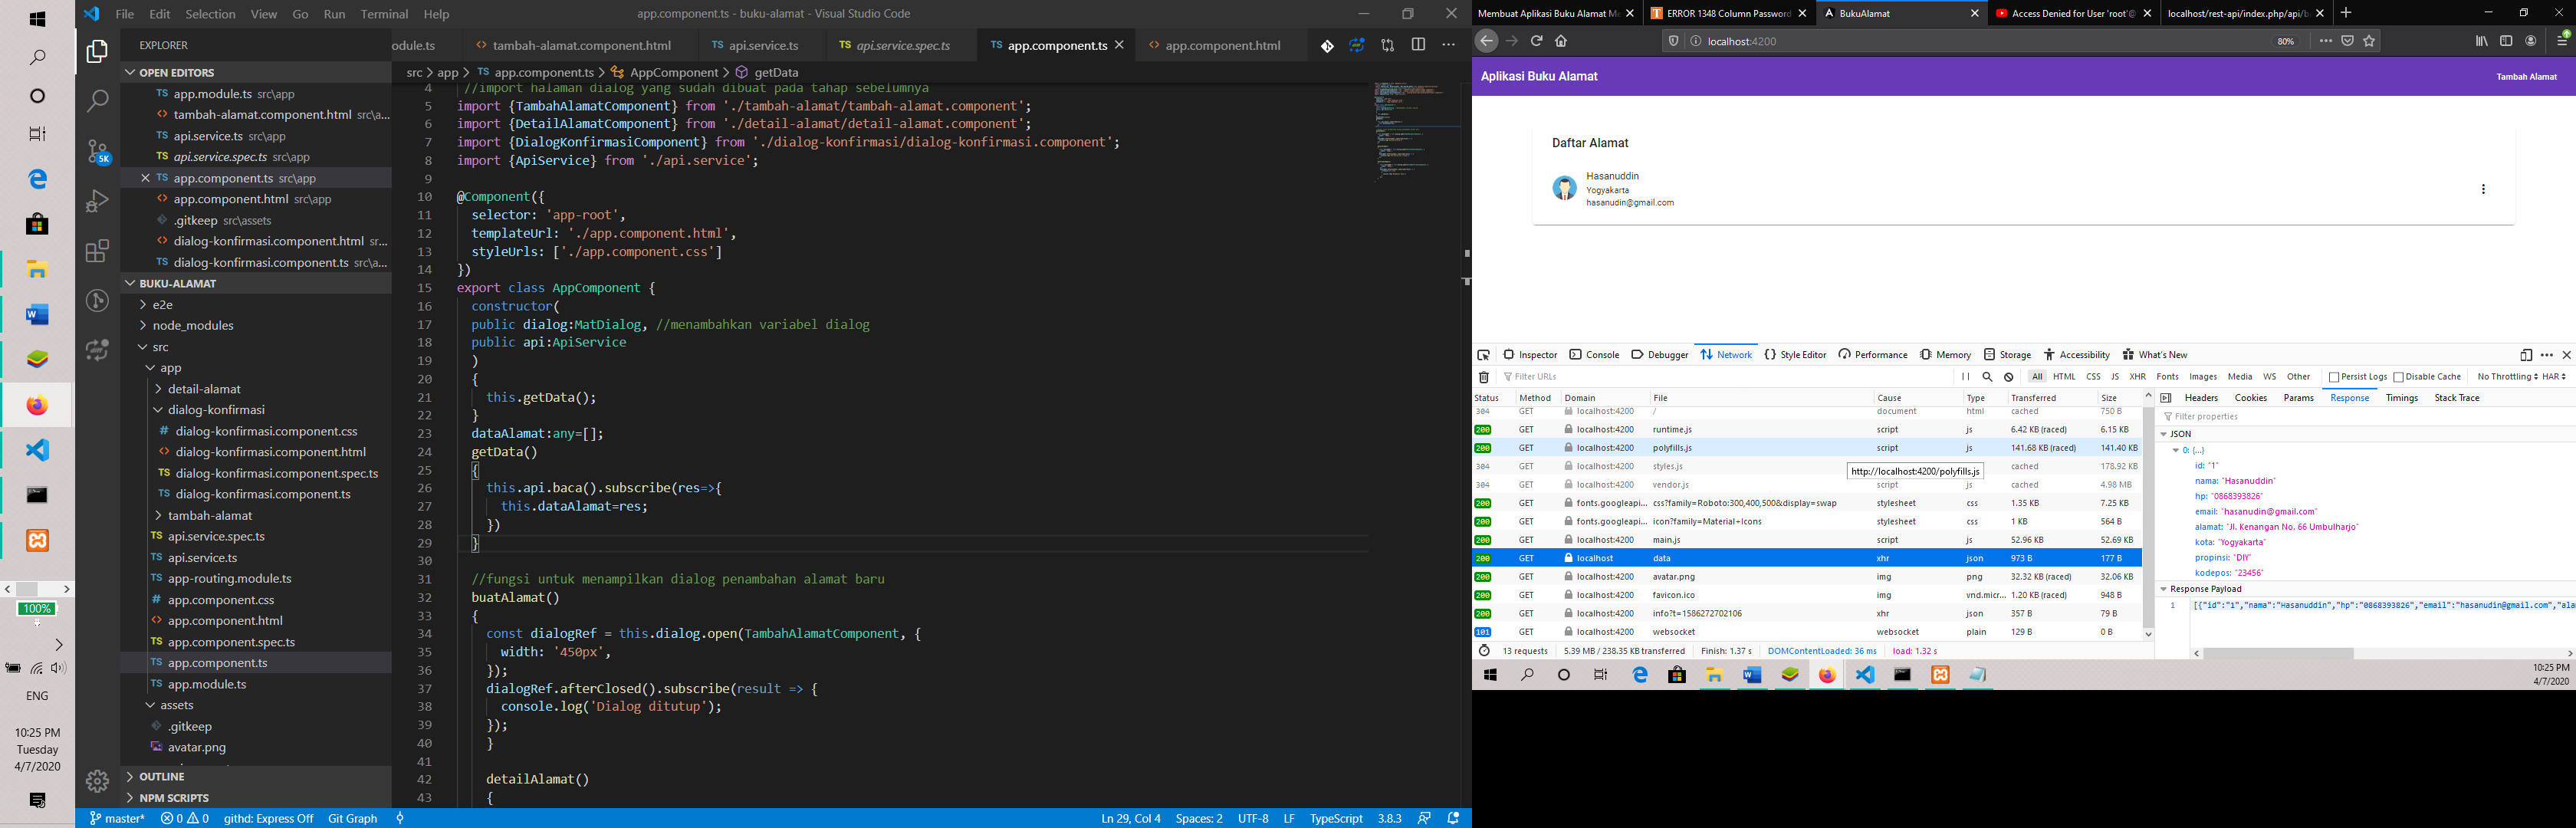Viewport: 2576px width, 828px height.
Task: Select the XHR network filter
Action: pyautogui.click(x=2138, y=377)
